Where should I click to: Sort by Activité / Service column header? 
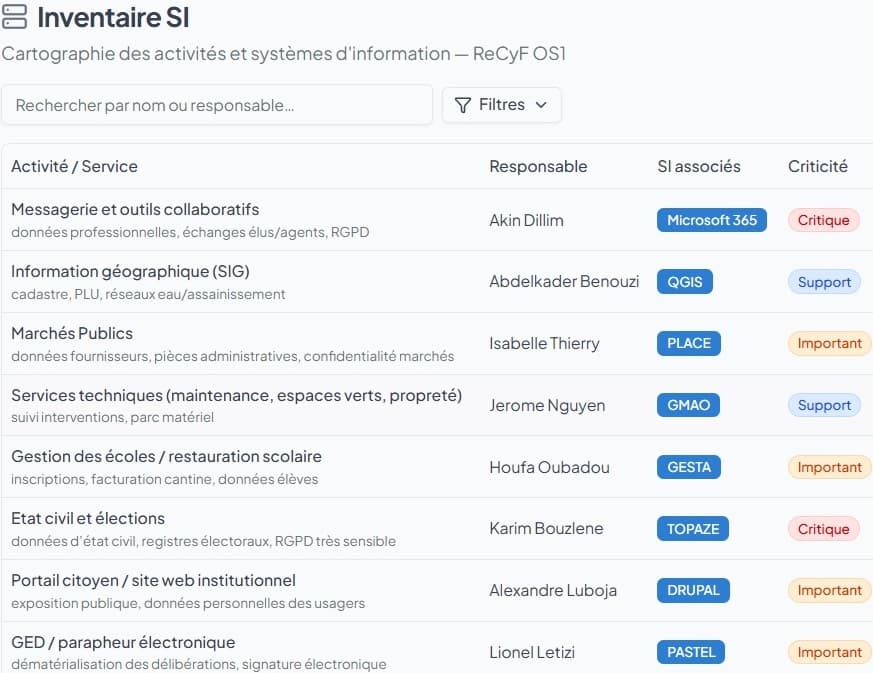74,166
